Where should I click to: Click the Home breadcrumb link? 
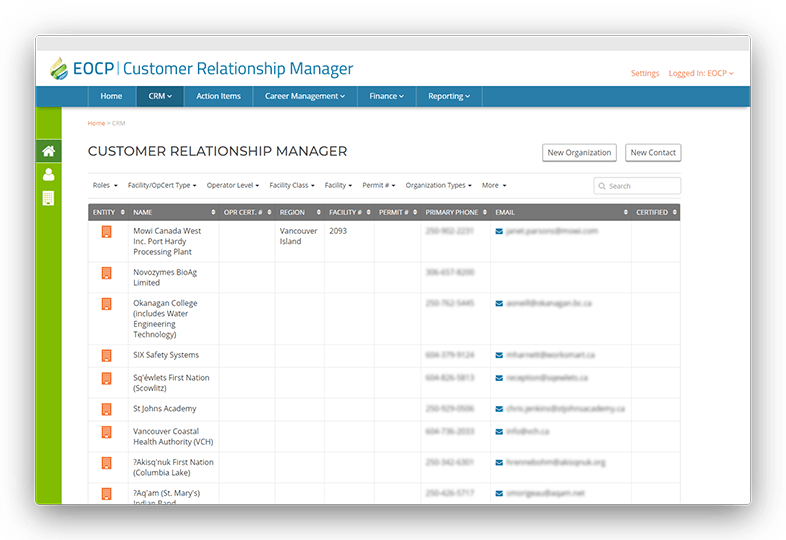tap(96, 123)
